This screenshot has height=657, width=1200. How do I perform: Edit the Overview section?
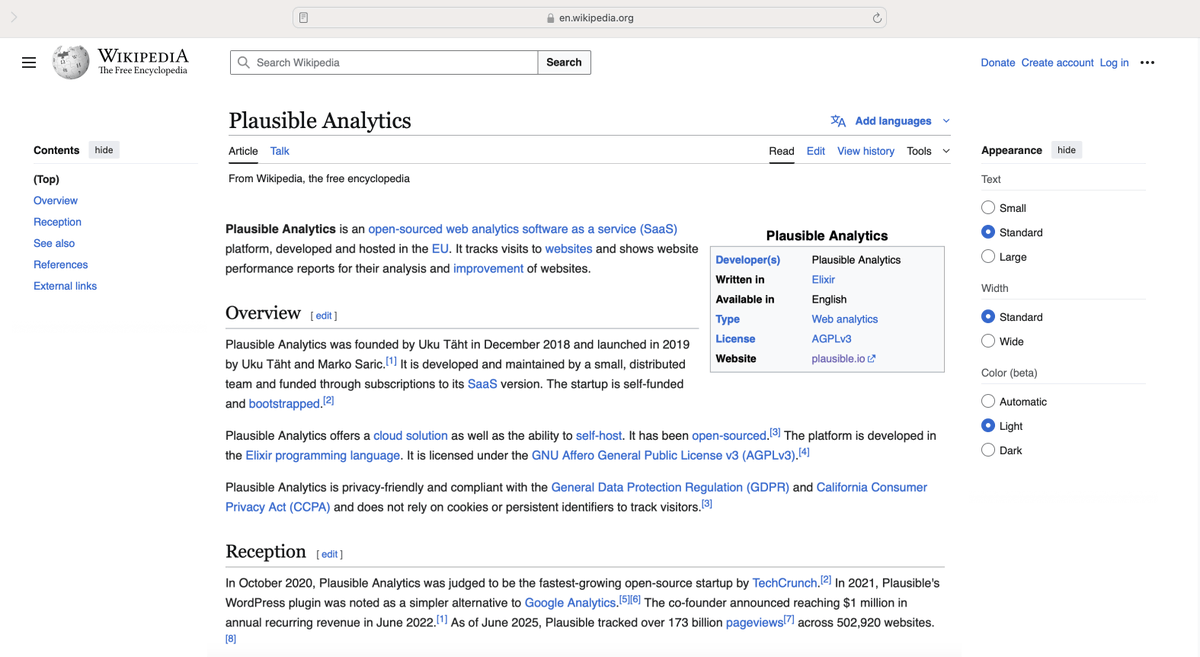tap(324, 315)
